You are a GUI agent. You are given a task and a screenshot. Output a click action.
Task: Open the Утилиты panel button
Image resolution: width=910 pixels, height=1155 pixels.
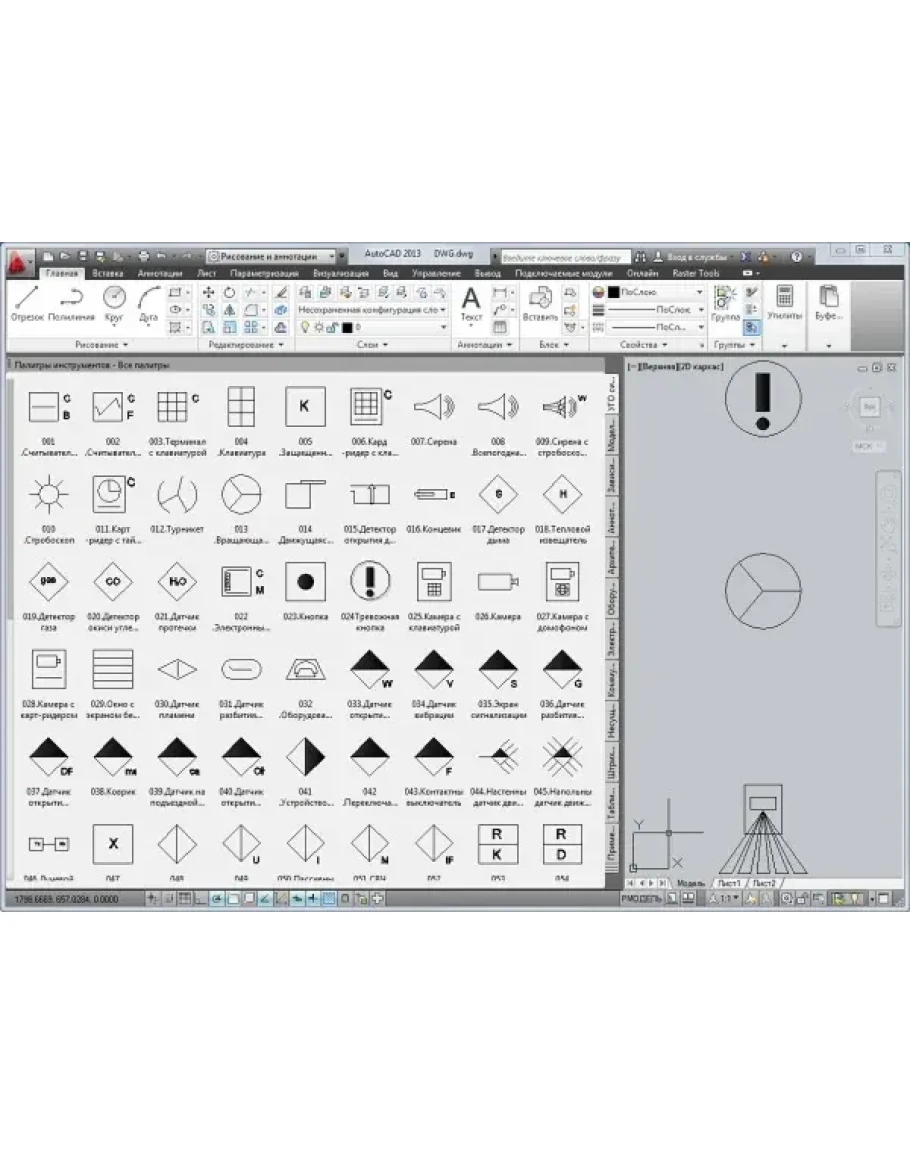tap(784, 302)
